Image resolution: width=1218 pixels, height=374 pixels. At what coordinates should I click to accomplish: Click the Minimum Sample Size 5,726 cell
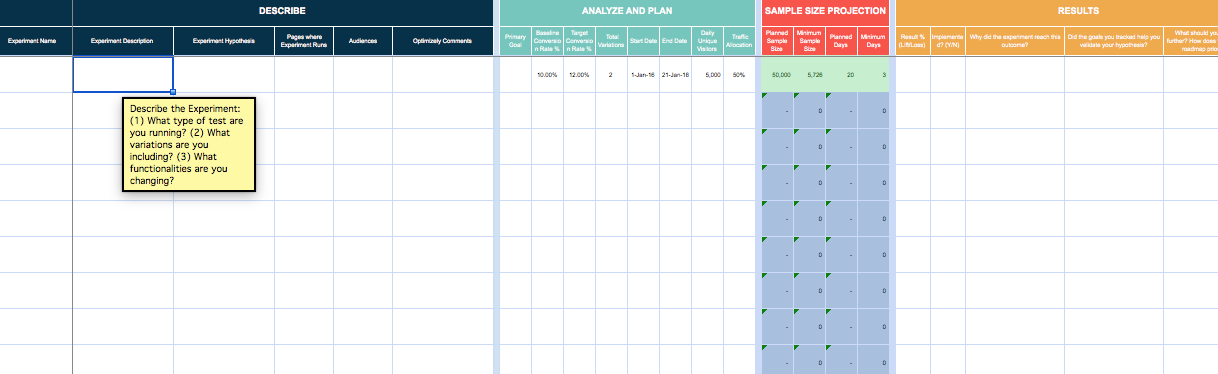pyautogui.click(x=810, y=75)
